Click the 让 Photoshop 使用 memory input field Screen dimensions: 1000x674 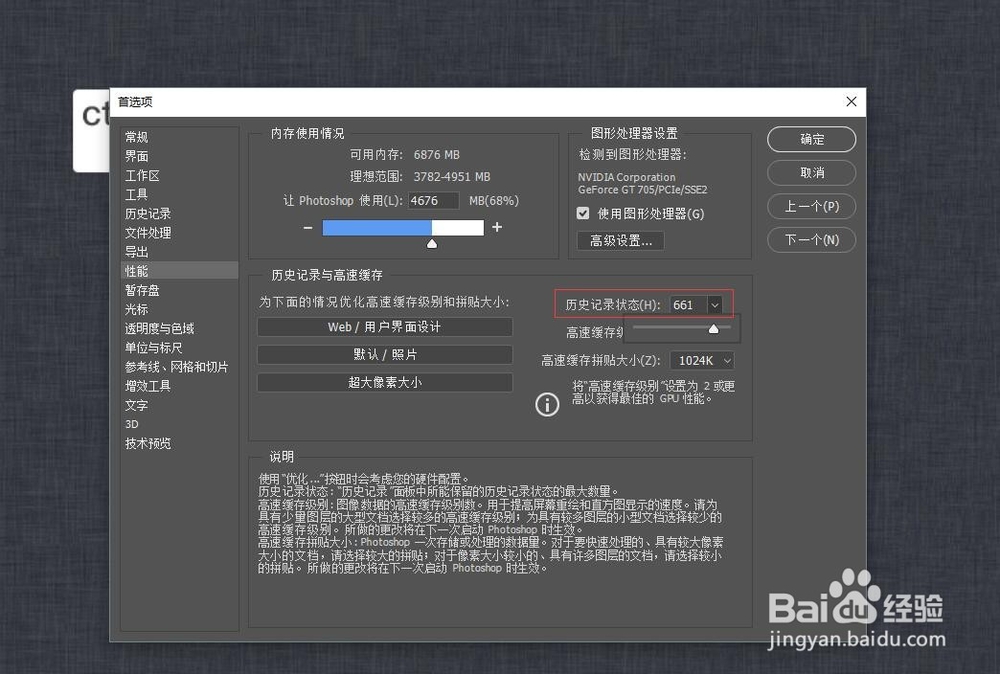[433, 200]
